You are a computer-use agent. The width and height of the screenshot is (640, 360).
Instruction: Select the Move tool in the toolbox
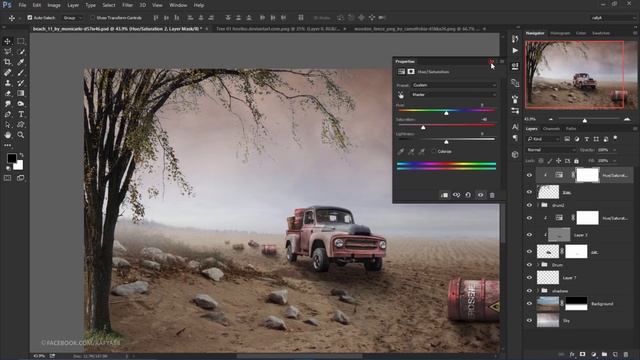(8, 41)
